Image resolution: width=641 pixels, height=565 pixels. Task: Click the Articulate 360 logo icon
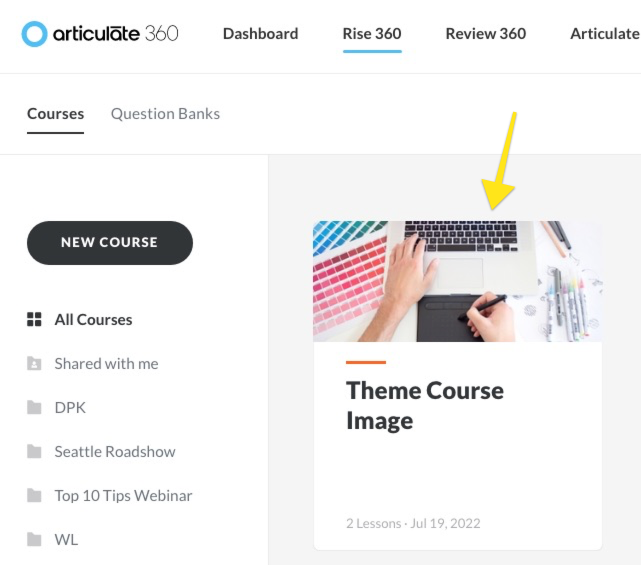[x=34, y=34]
